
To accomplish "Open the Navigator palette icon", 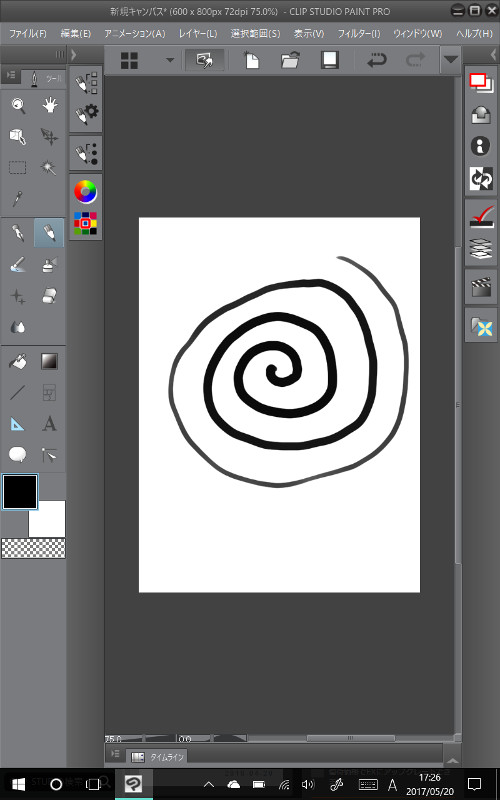I will coord(481,82).
